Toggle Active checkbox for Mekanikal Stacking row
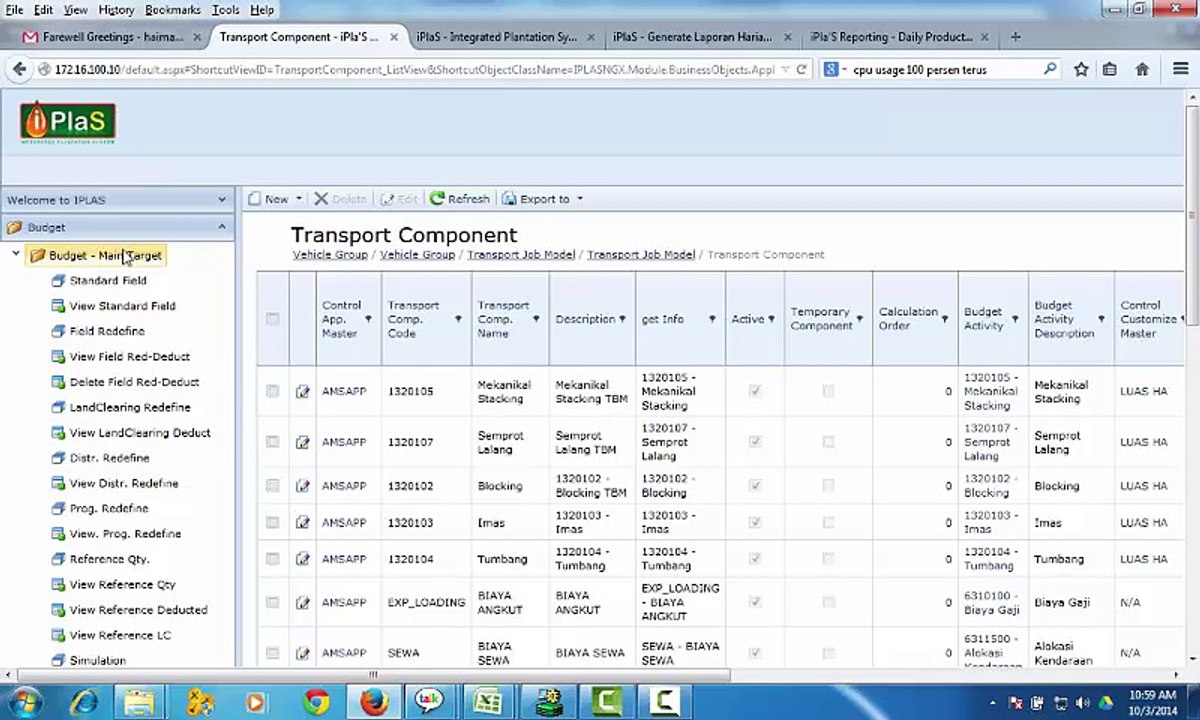Viewport: 1200px width, 720px height. 755,391
